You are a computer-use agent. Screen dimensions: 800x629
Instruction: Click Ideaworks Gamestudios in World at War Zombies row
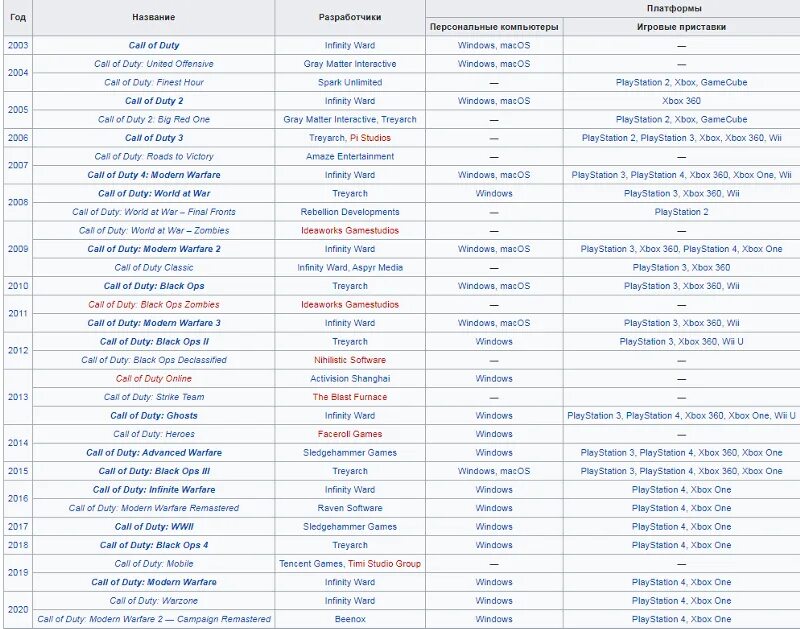[349, 231]
